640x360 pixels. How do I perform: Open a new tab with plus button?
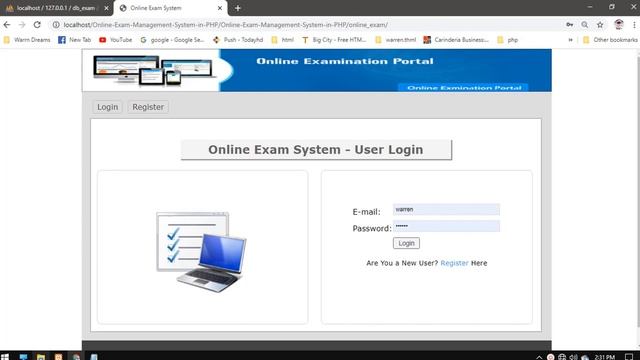point(238,8)
